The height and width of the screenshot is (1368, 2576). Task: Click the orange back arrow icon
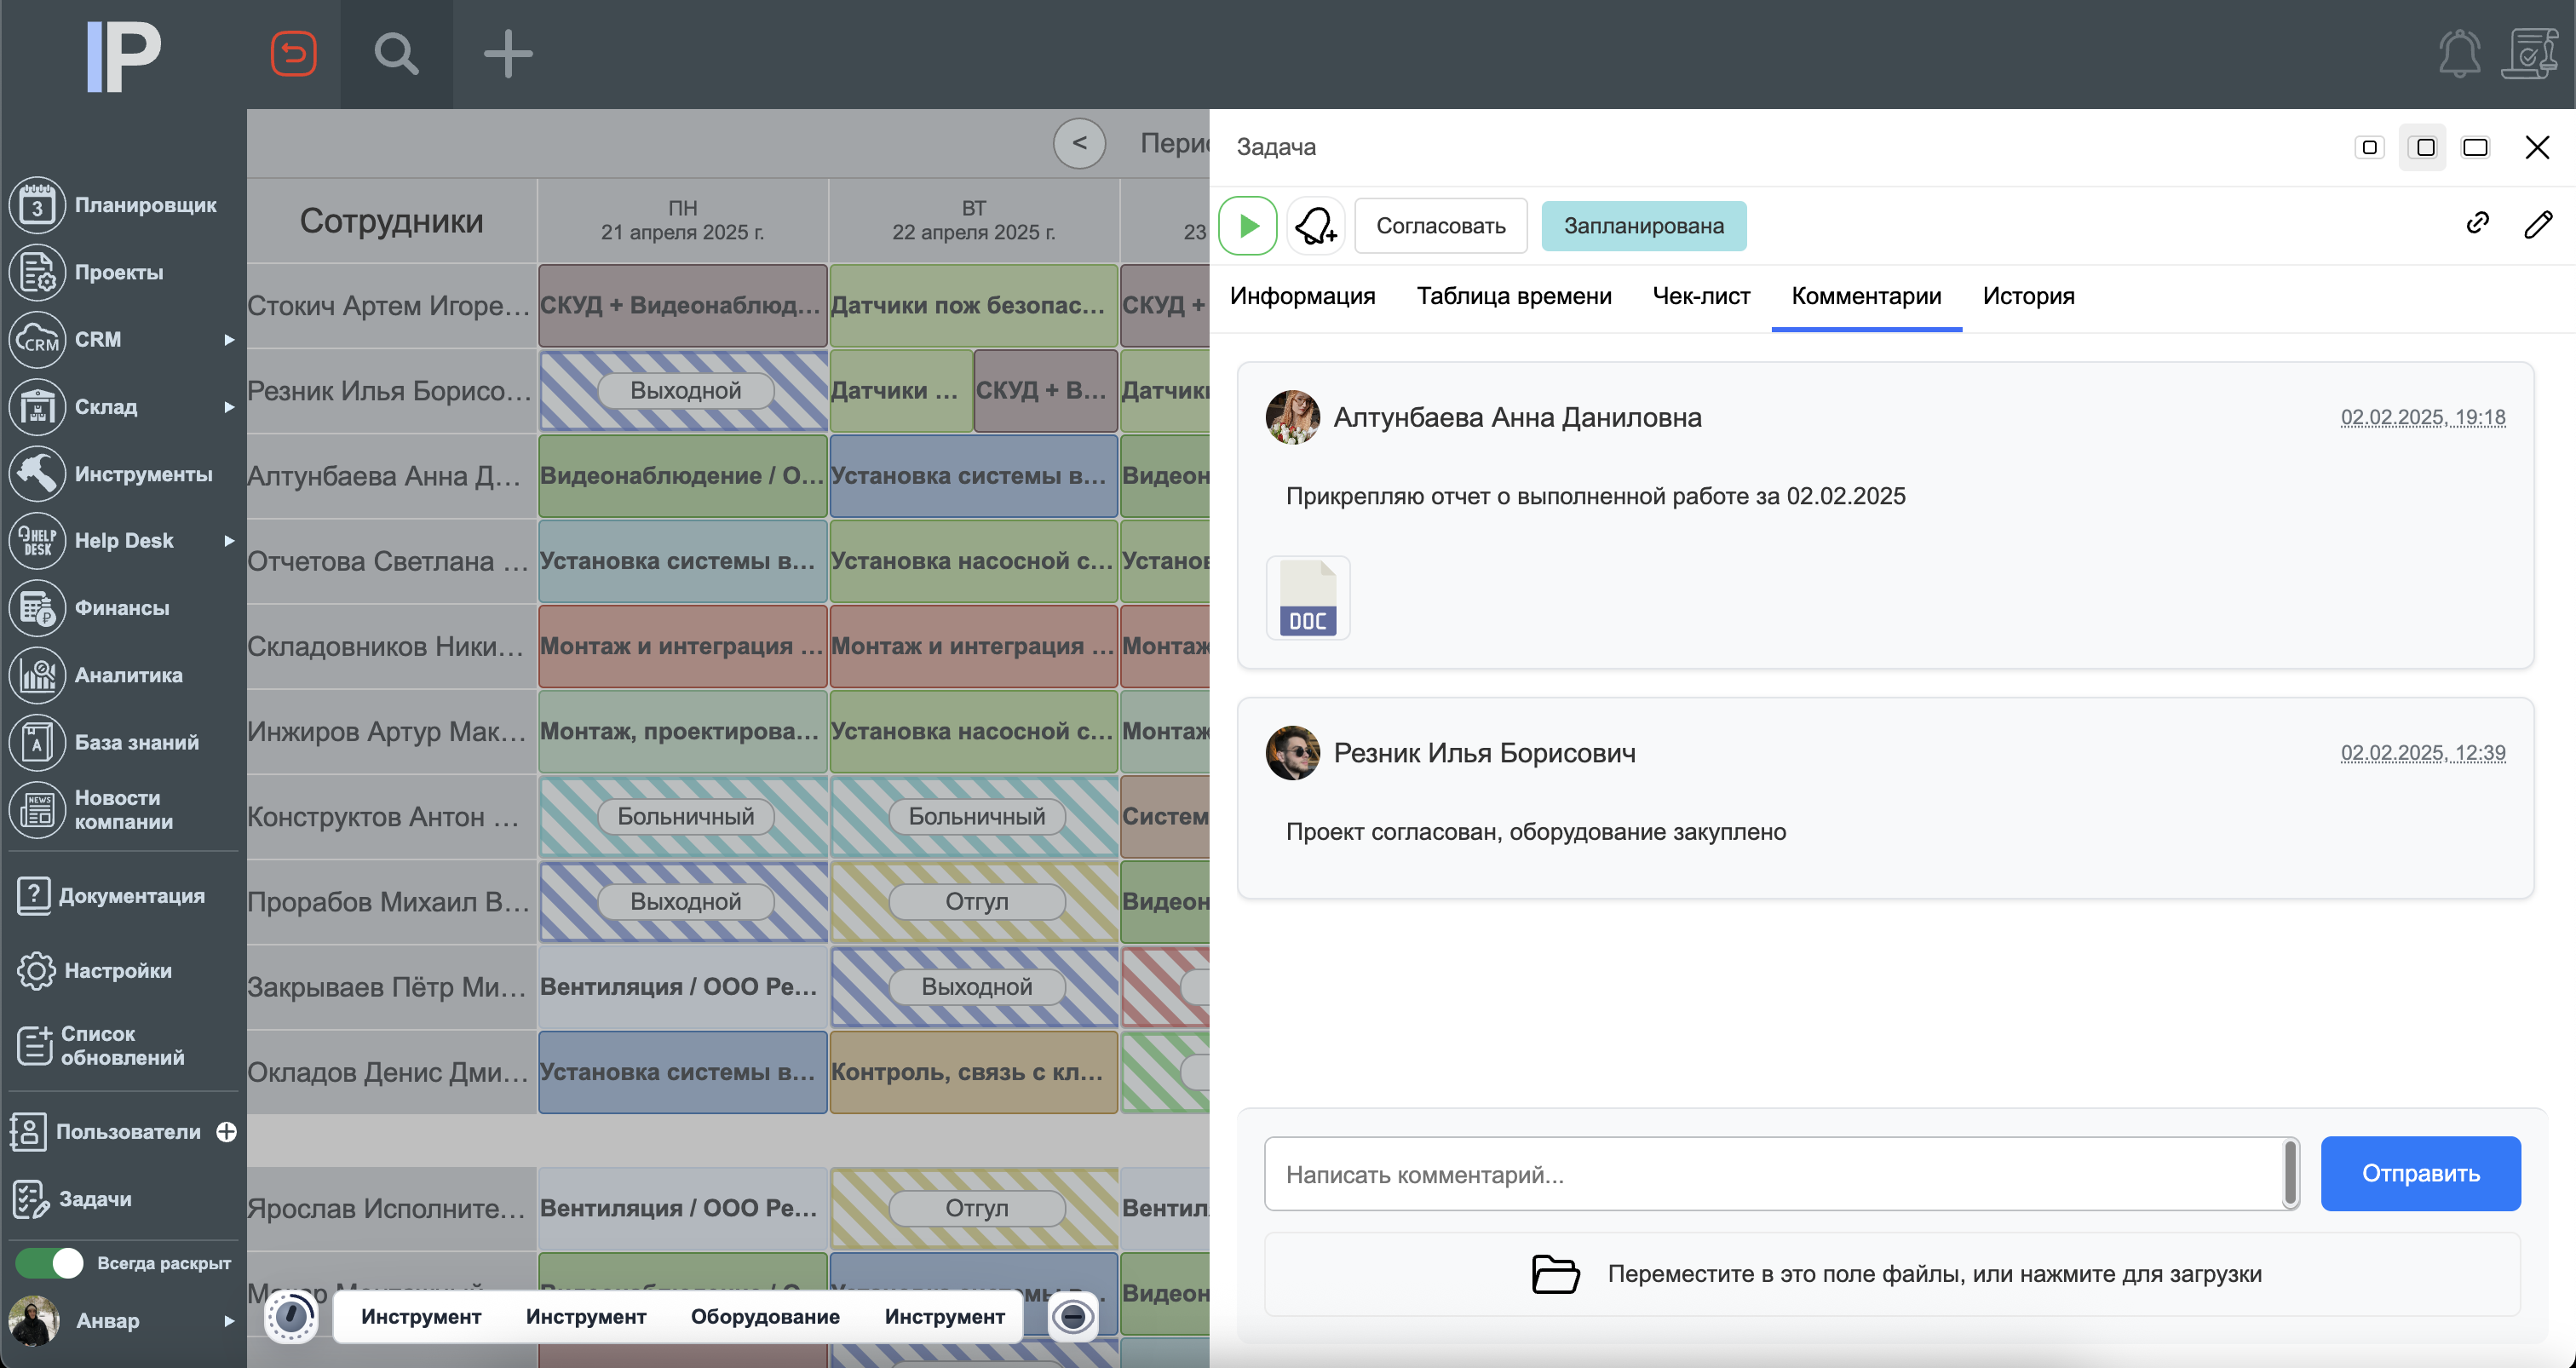(x=293, y=54)
